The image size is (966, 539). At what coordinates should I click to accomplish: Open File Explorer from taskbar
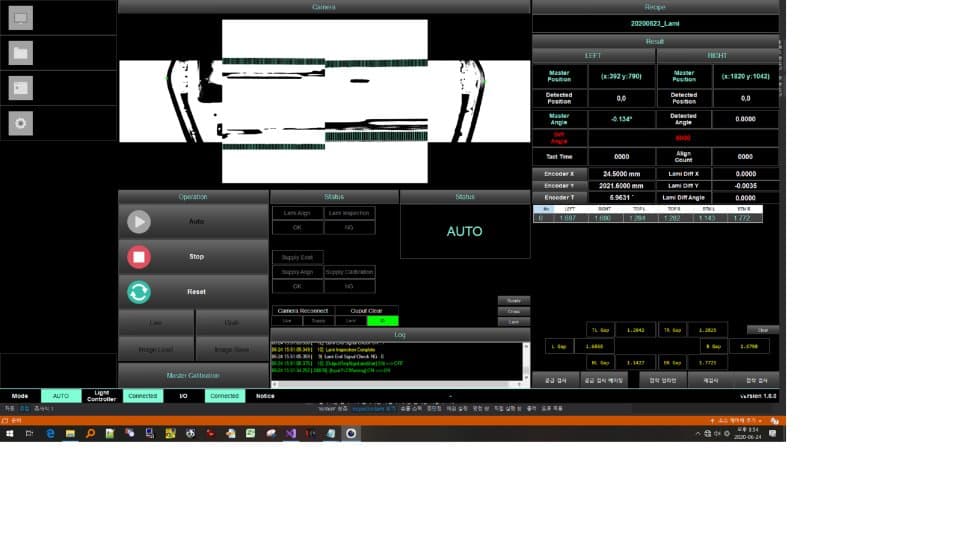(70, 434)
